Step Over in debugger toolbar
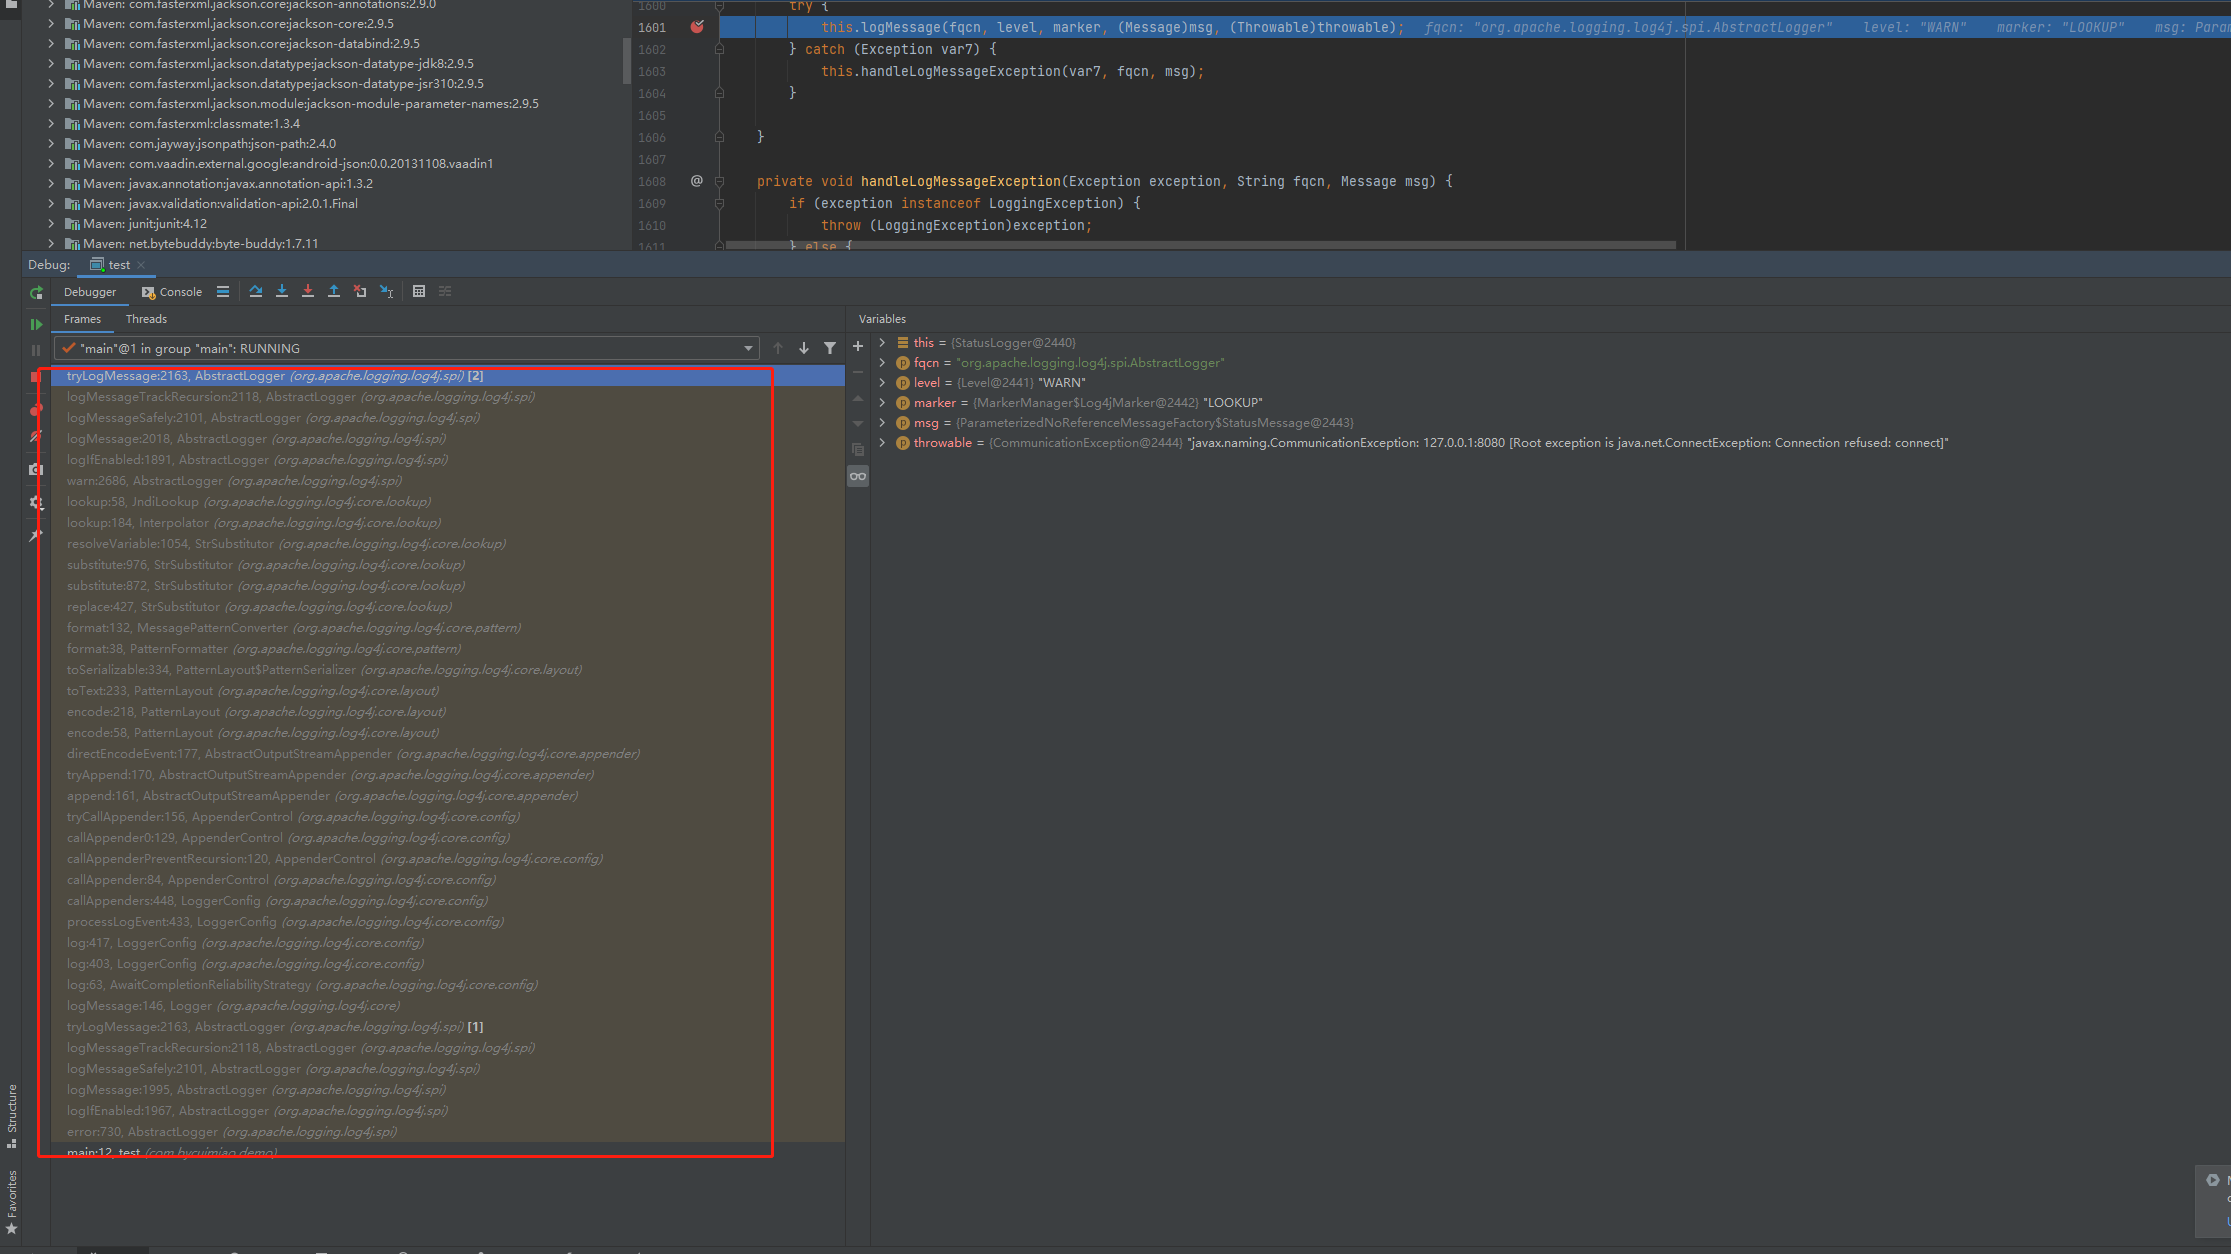The height and width of the screenshot is (1254, 2231). [256, 292]
